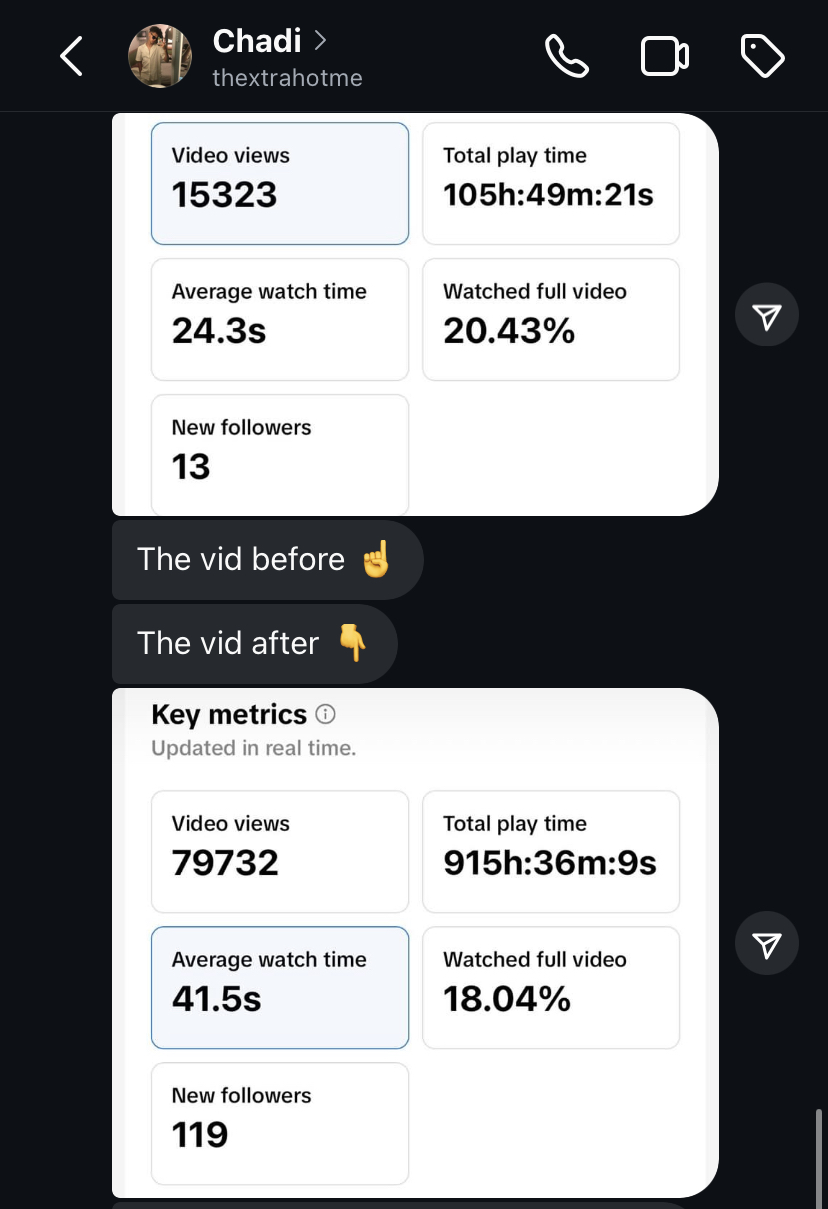This screenshot has width=828, height=1209.
Task: Start an audio call with Chadi
Action: coord(567,57)
